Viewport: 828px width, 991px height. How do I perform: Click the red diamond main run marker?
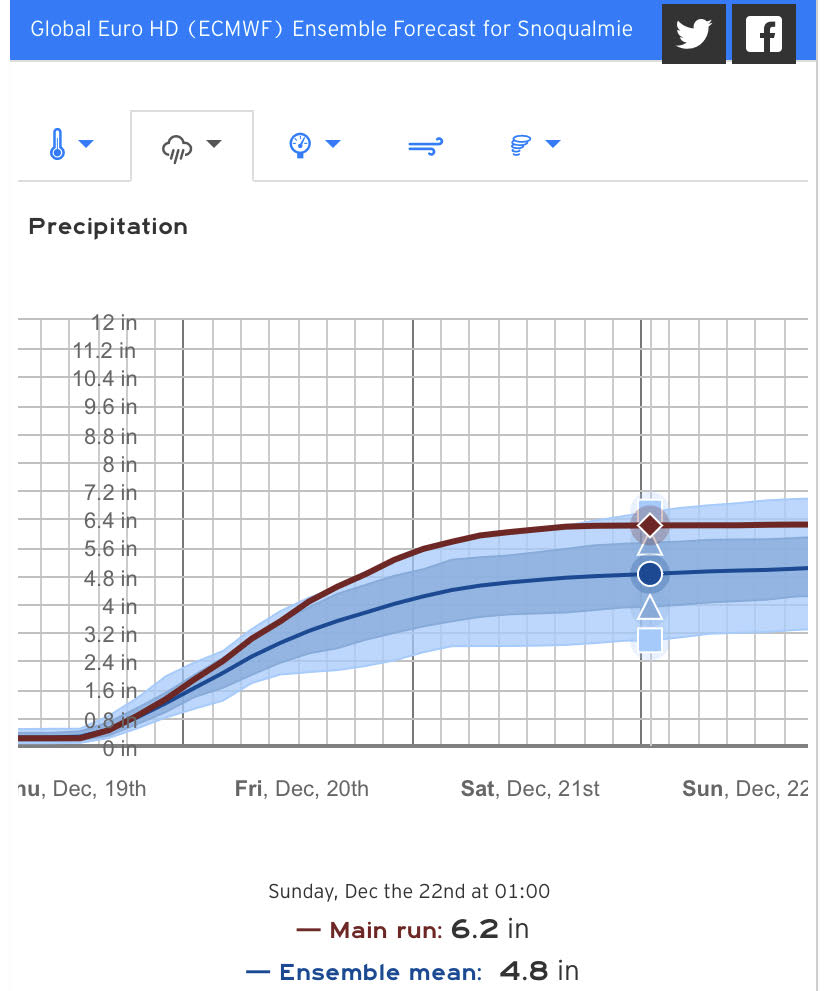point(650,524)
